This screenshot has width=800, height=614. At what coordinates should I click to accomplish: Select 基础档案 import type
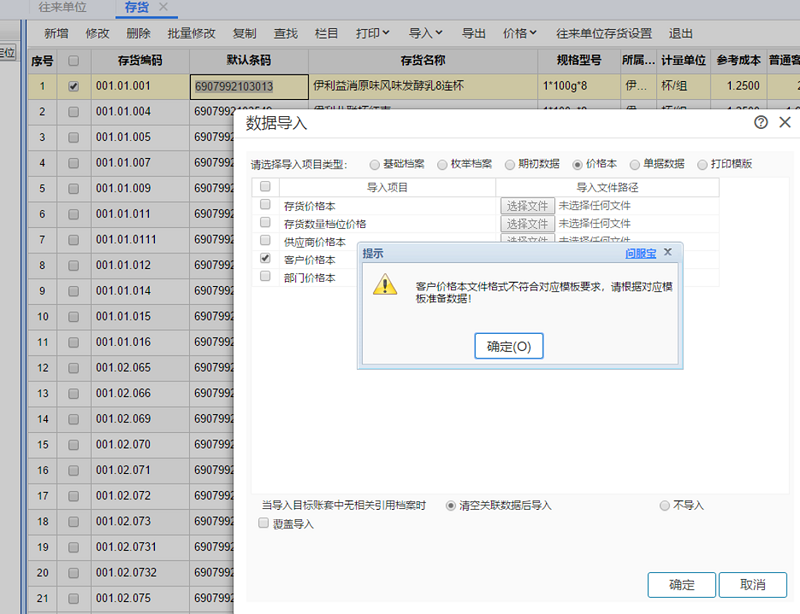click(375, 164)
